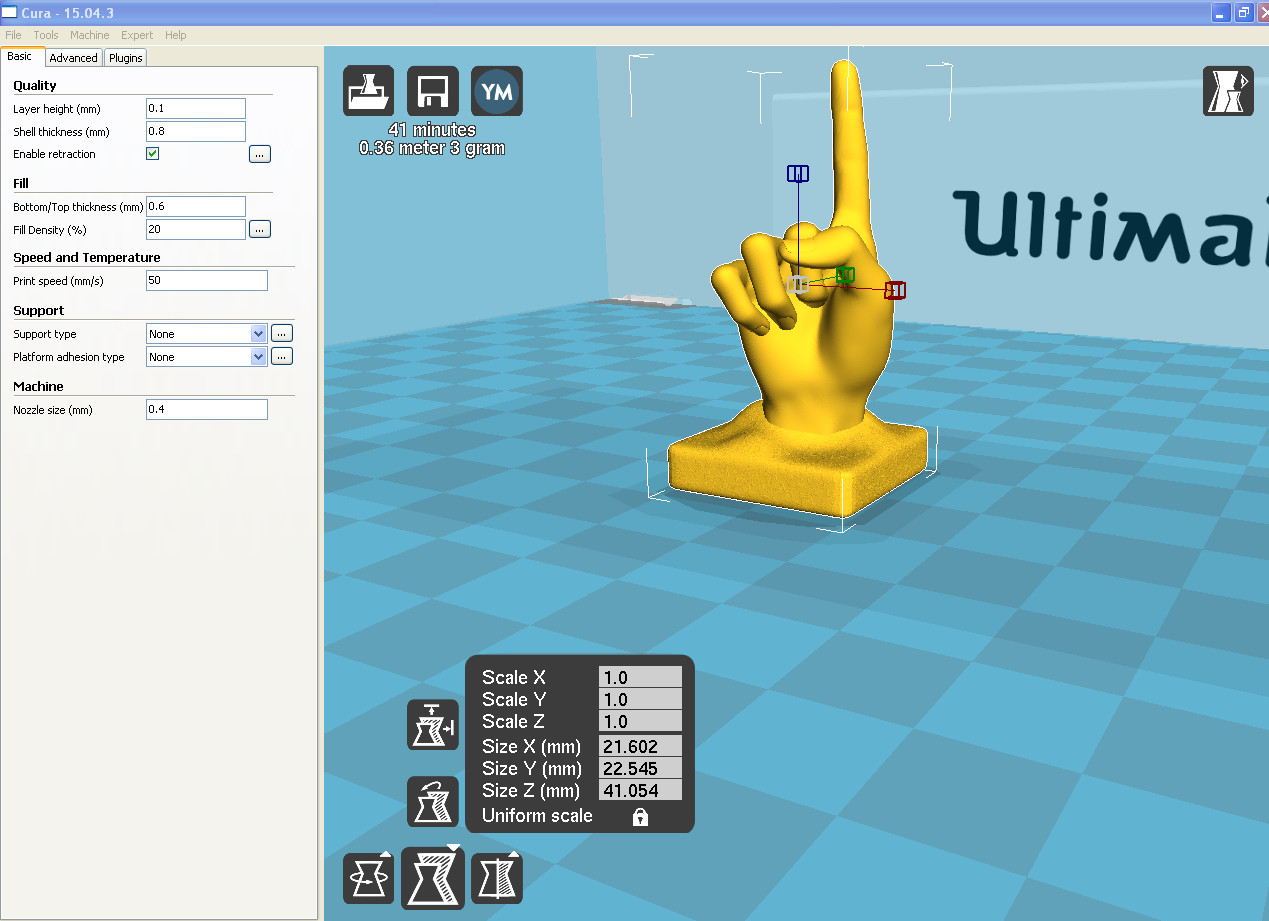Switch to the Plugins tab
The width and height of the screenshot is (1269, 921).
[x=125, y=57]
